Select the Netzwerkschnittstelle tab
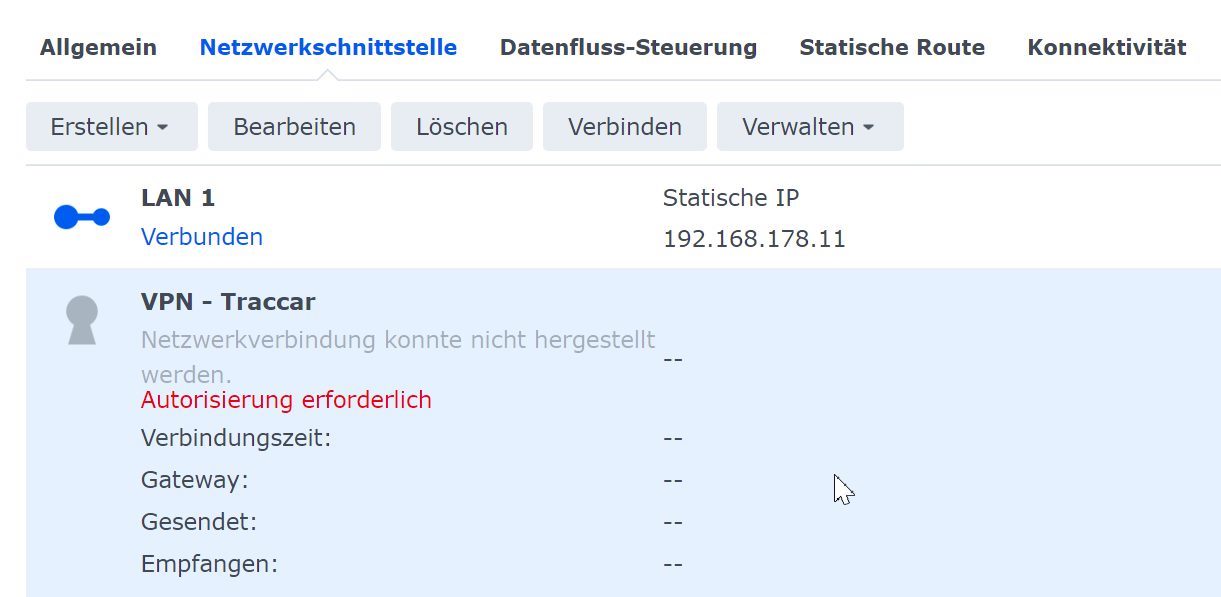Image resolution: width=1221 pixels, height=597 pixels. pyautogui.click(x=328, y=47)
